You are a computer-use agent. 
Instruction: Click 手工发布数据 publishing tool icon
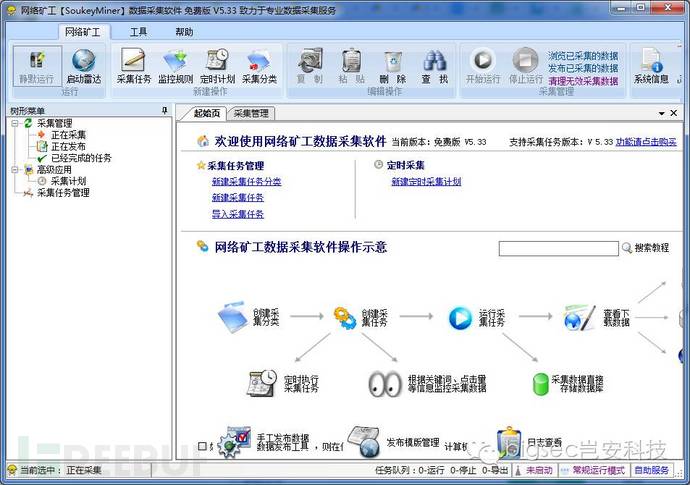(235, 443)
